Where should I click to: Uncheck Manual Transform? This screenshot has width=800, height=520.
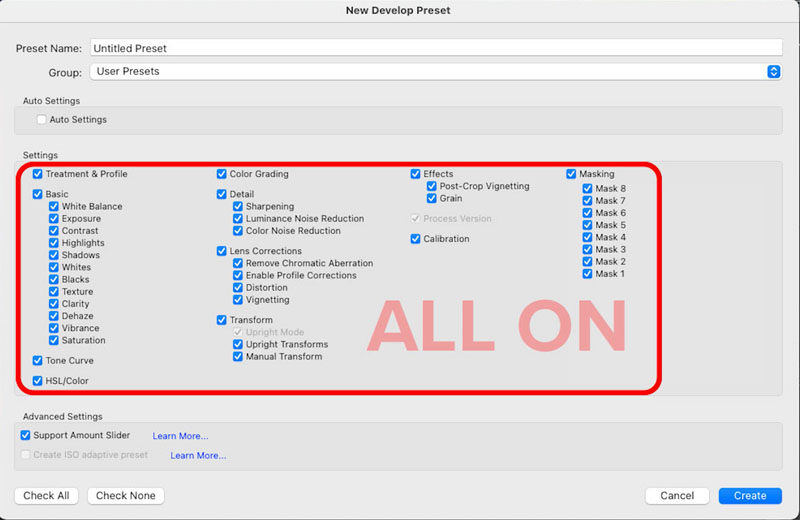(238, 356)
